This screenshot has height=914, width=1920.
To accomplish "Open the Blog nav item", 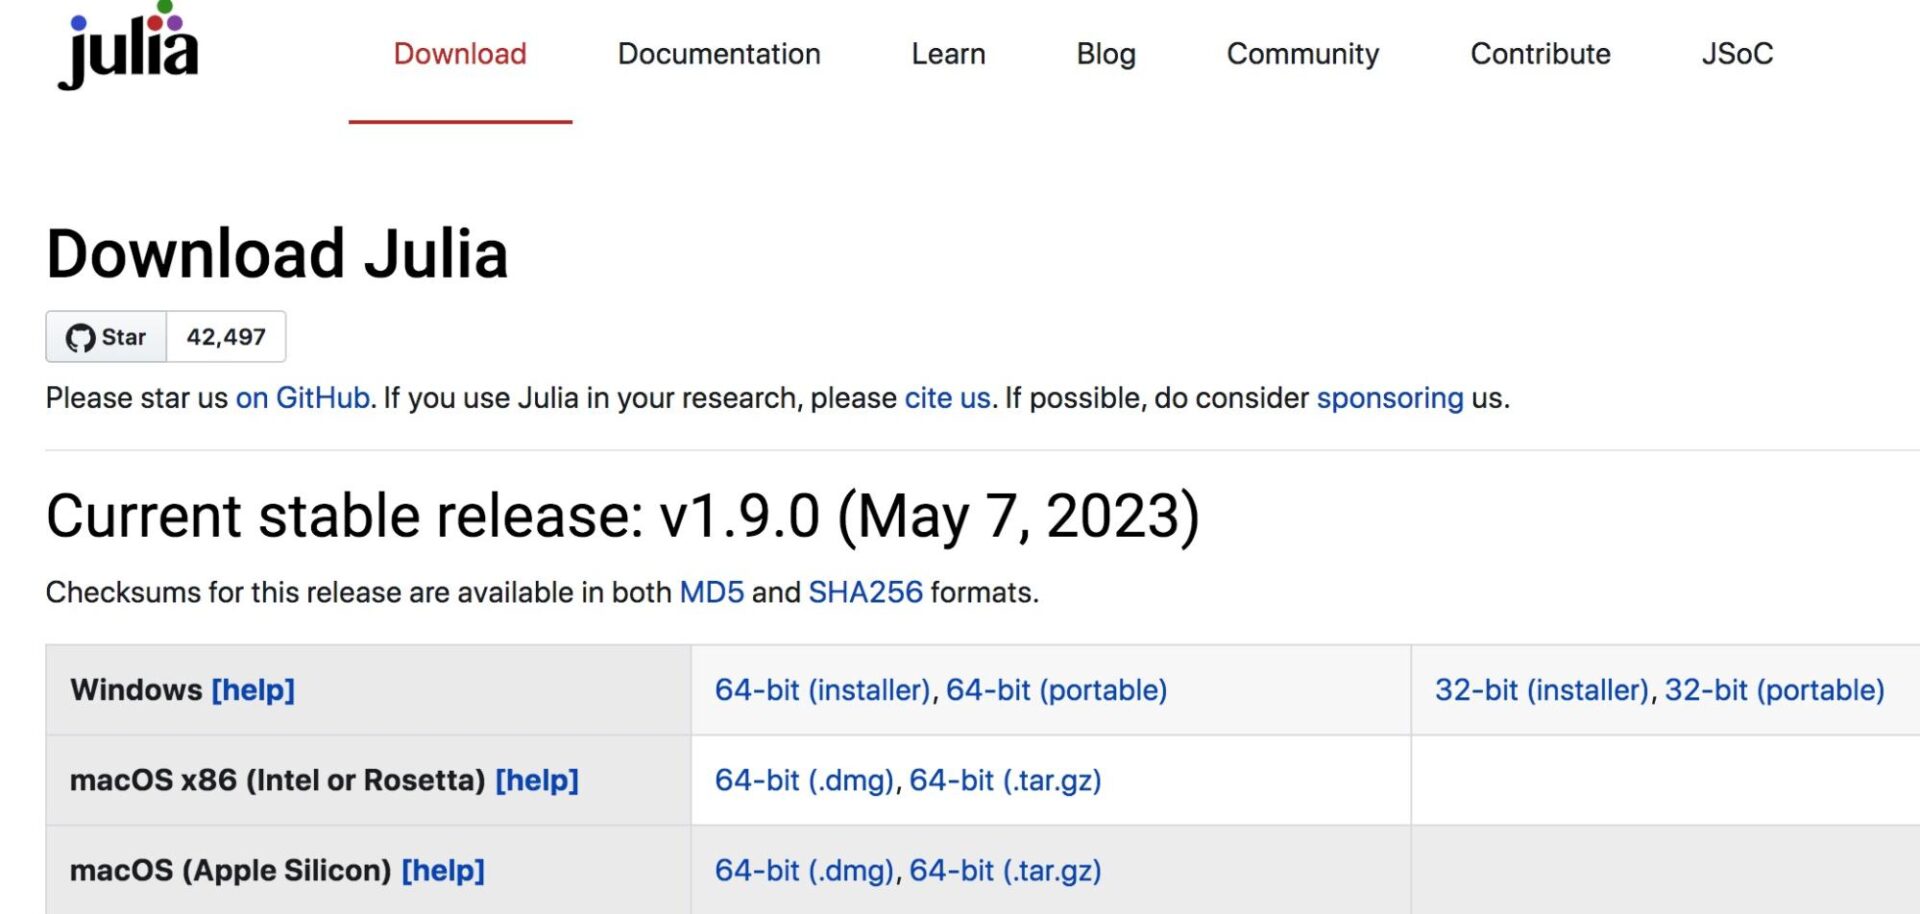I will [1106, 54].
